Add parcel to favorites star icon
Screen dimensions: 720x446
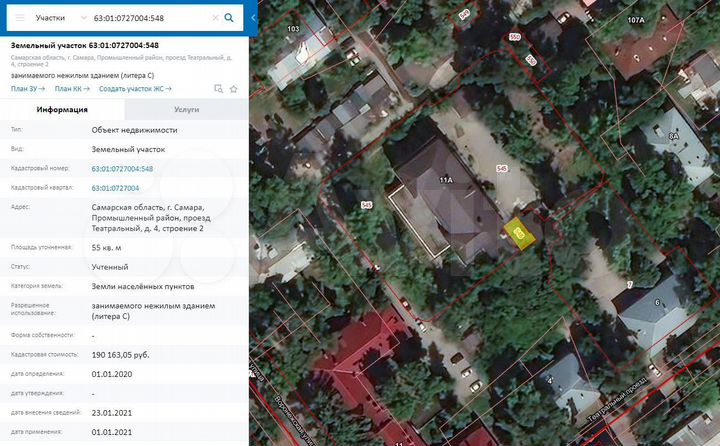234,89
